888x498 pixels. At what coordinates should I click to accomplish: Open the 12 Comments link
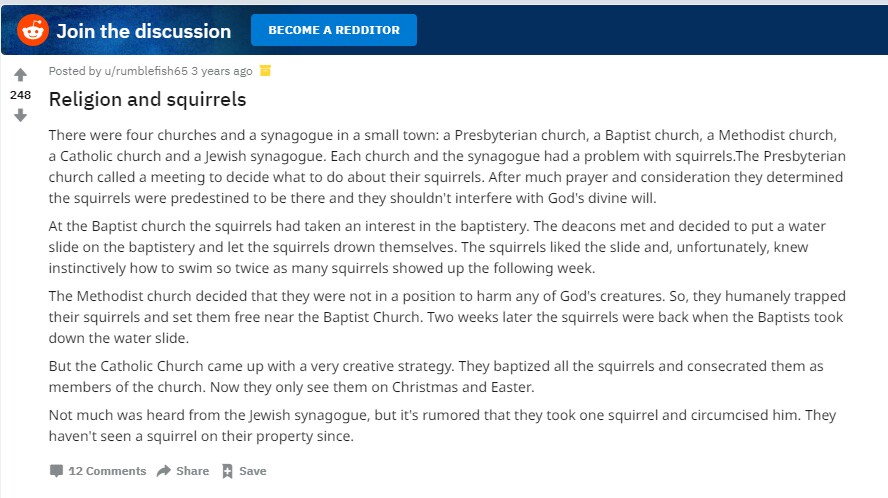pos(107,471)
